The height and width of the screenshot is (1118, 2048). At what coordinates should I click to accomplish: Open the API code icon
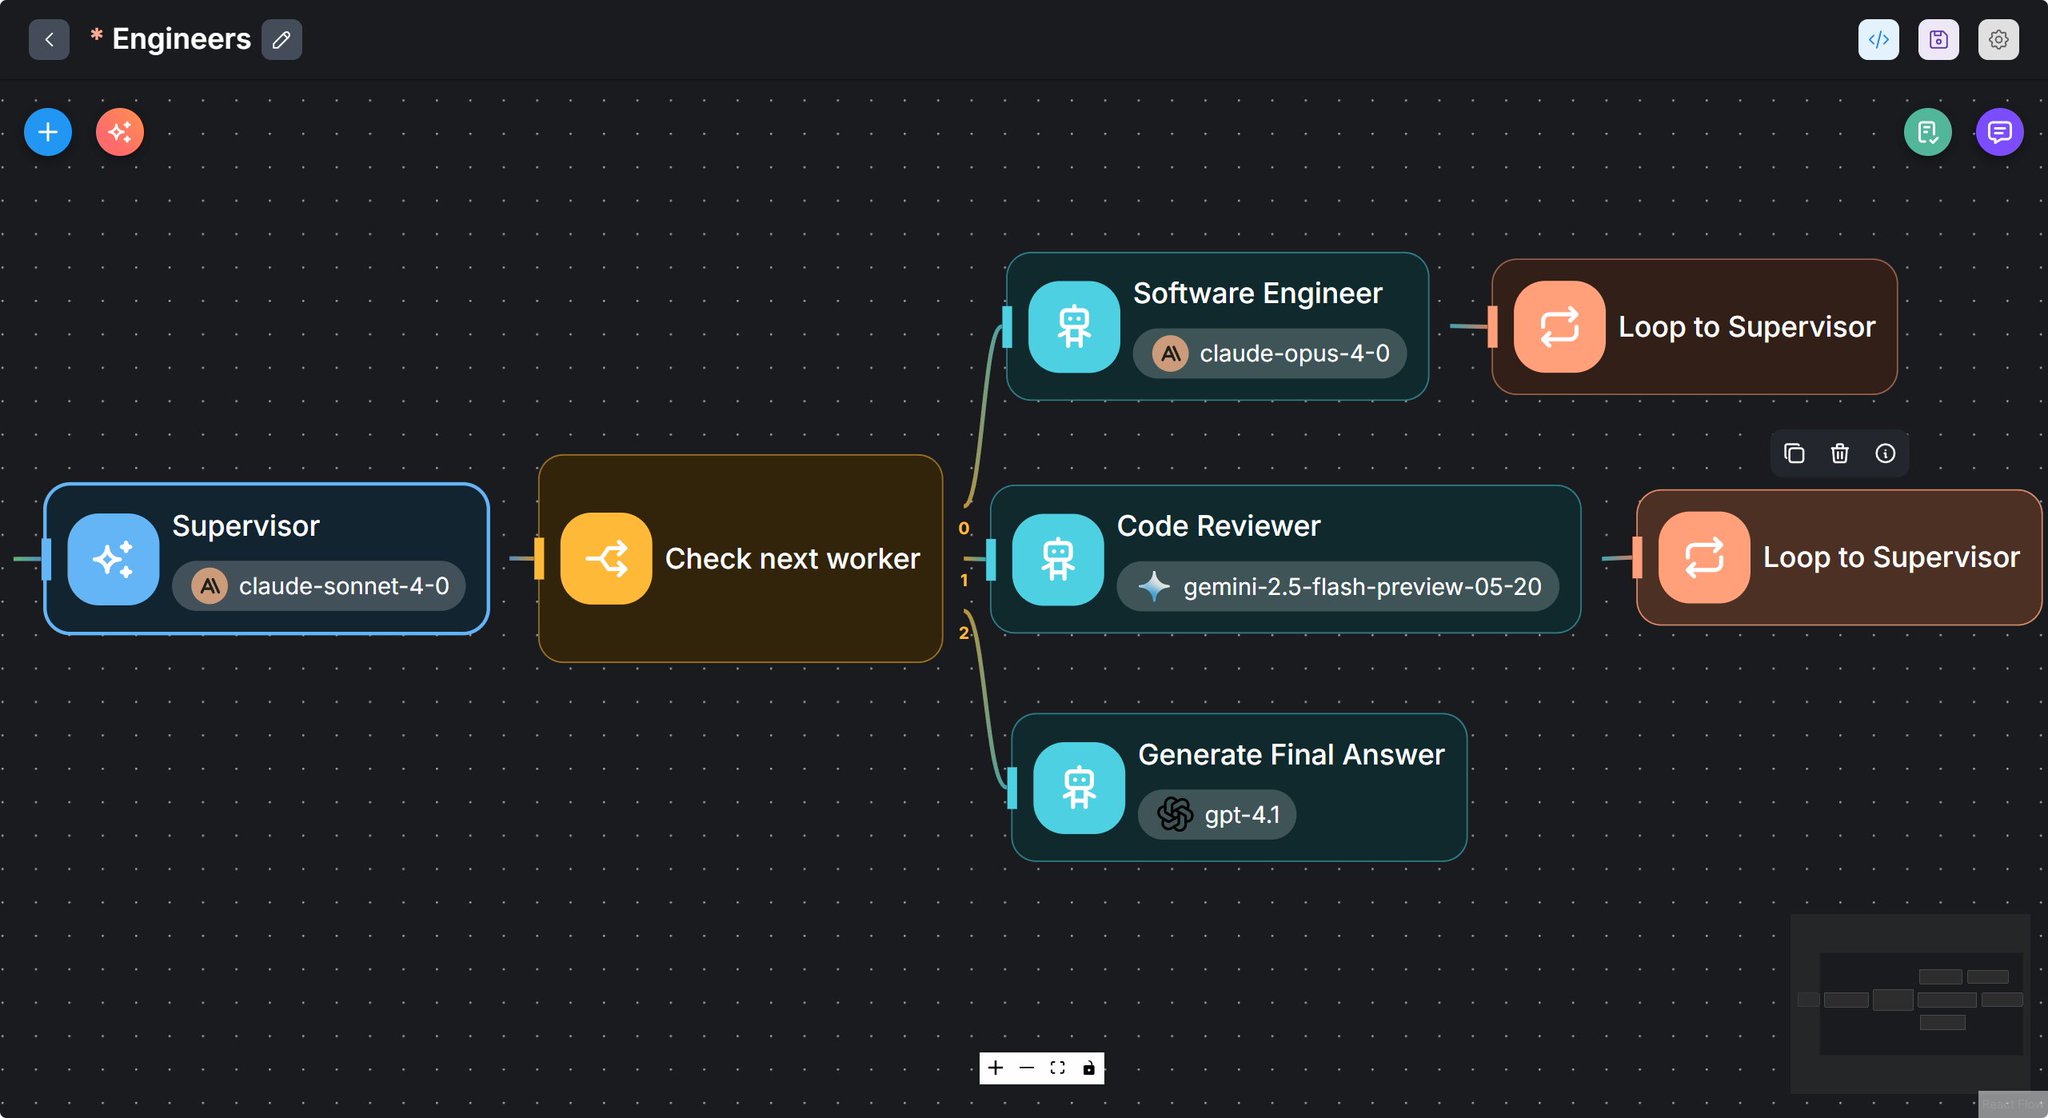tap(1878, 40)
